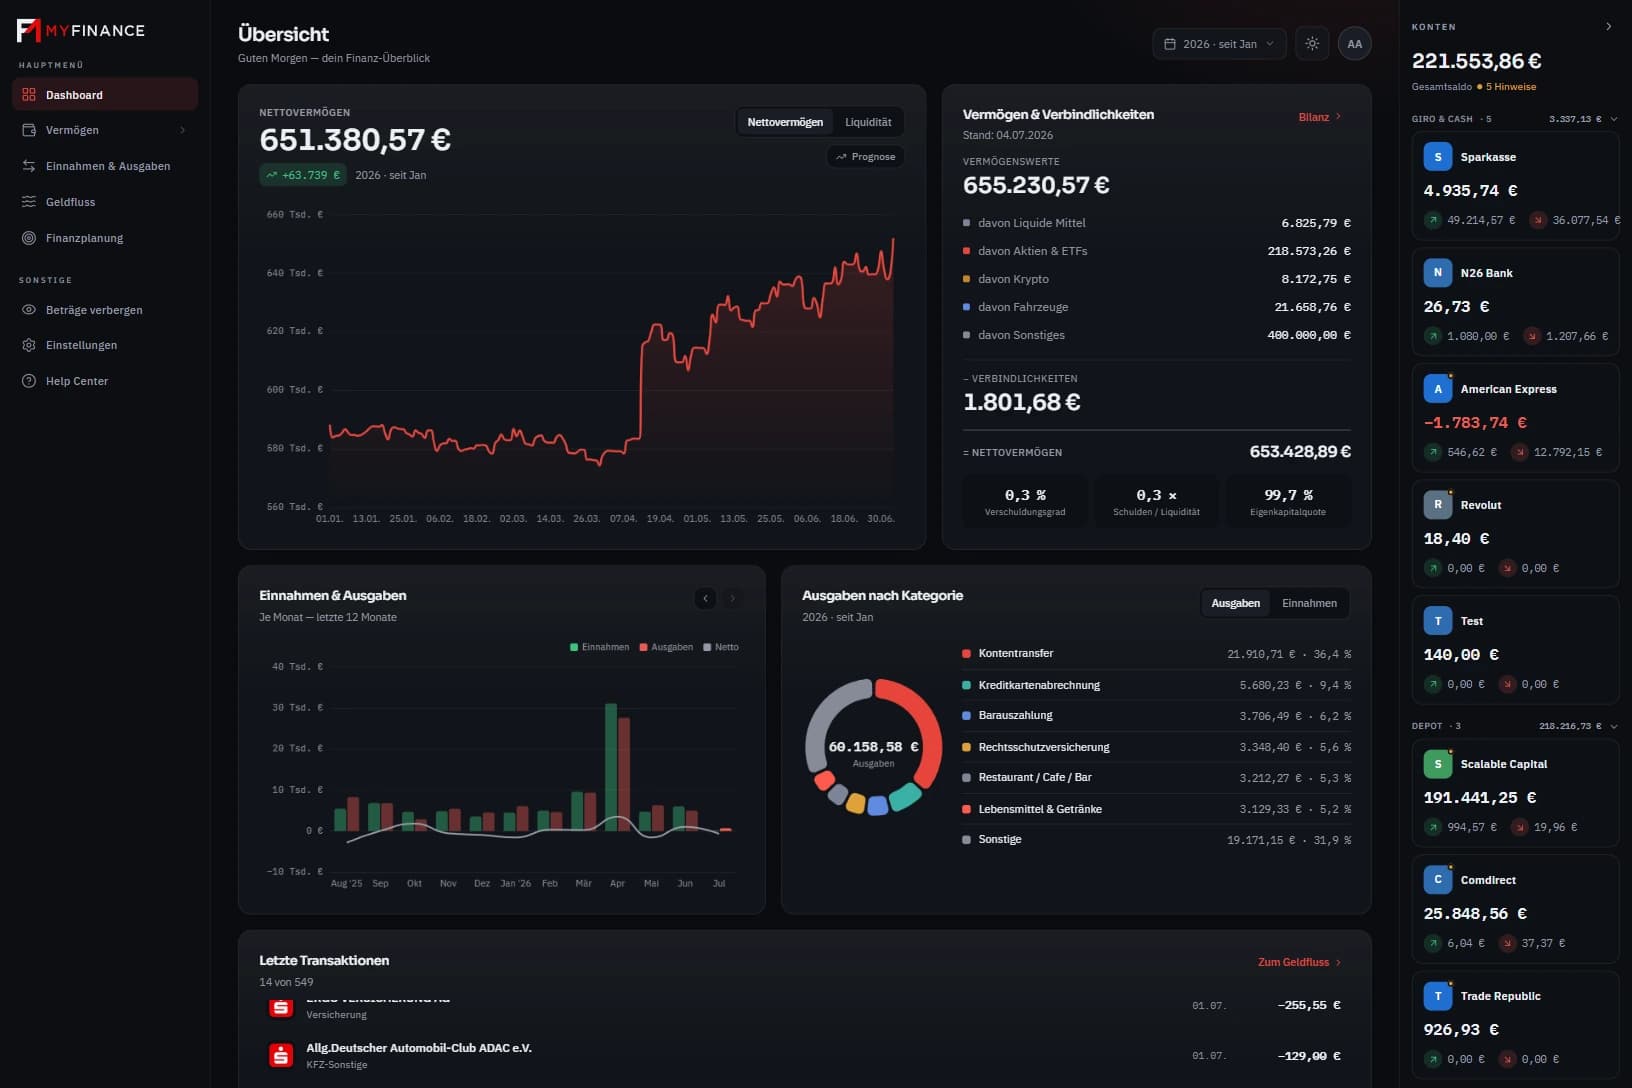Screen dimensions: 1632x1088
Task: Open the 2026 seit Jan date dropdown
Action: 1219,44
